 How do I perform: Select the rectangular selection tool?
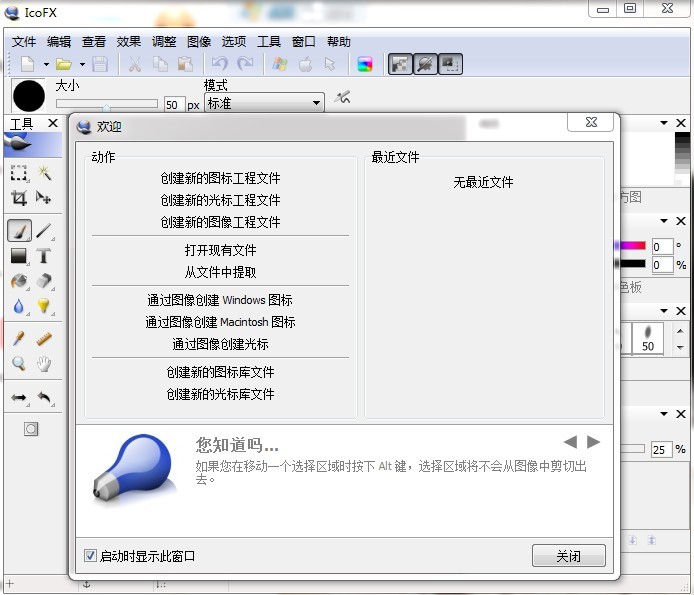point(19,173)
